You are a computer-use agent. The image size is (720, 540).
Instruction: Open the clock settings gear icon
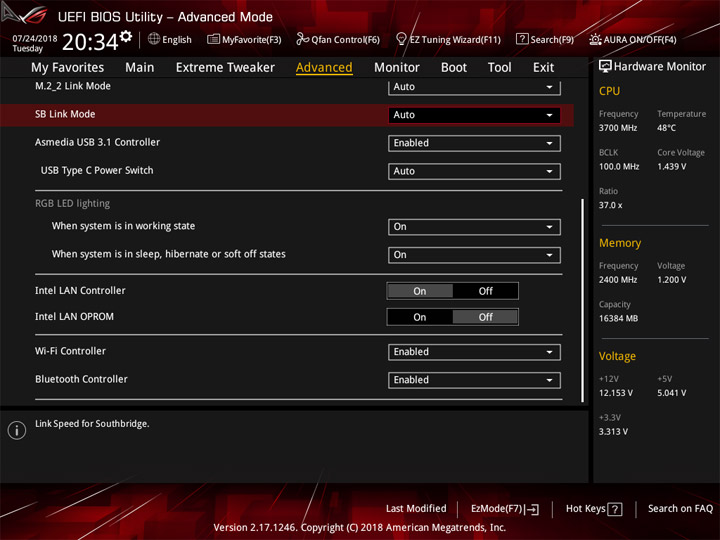(x=126, y=36)
